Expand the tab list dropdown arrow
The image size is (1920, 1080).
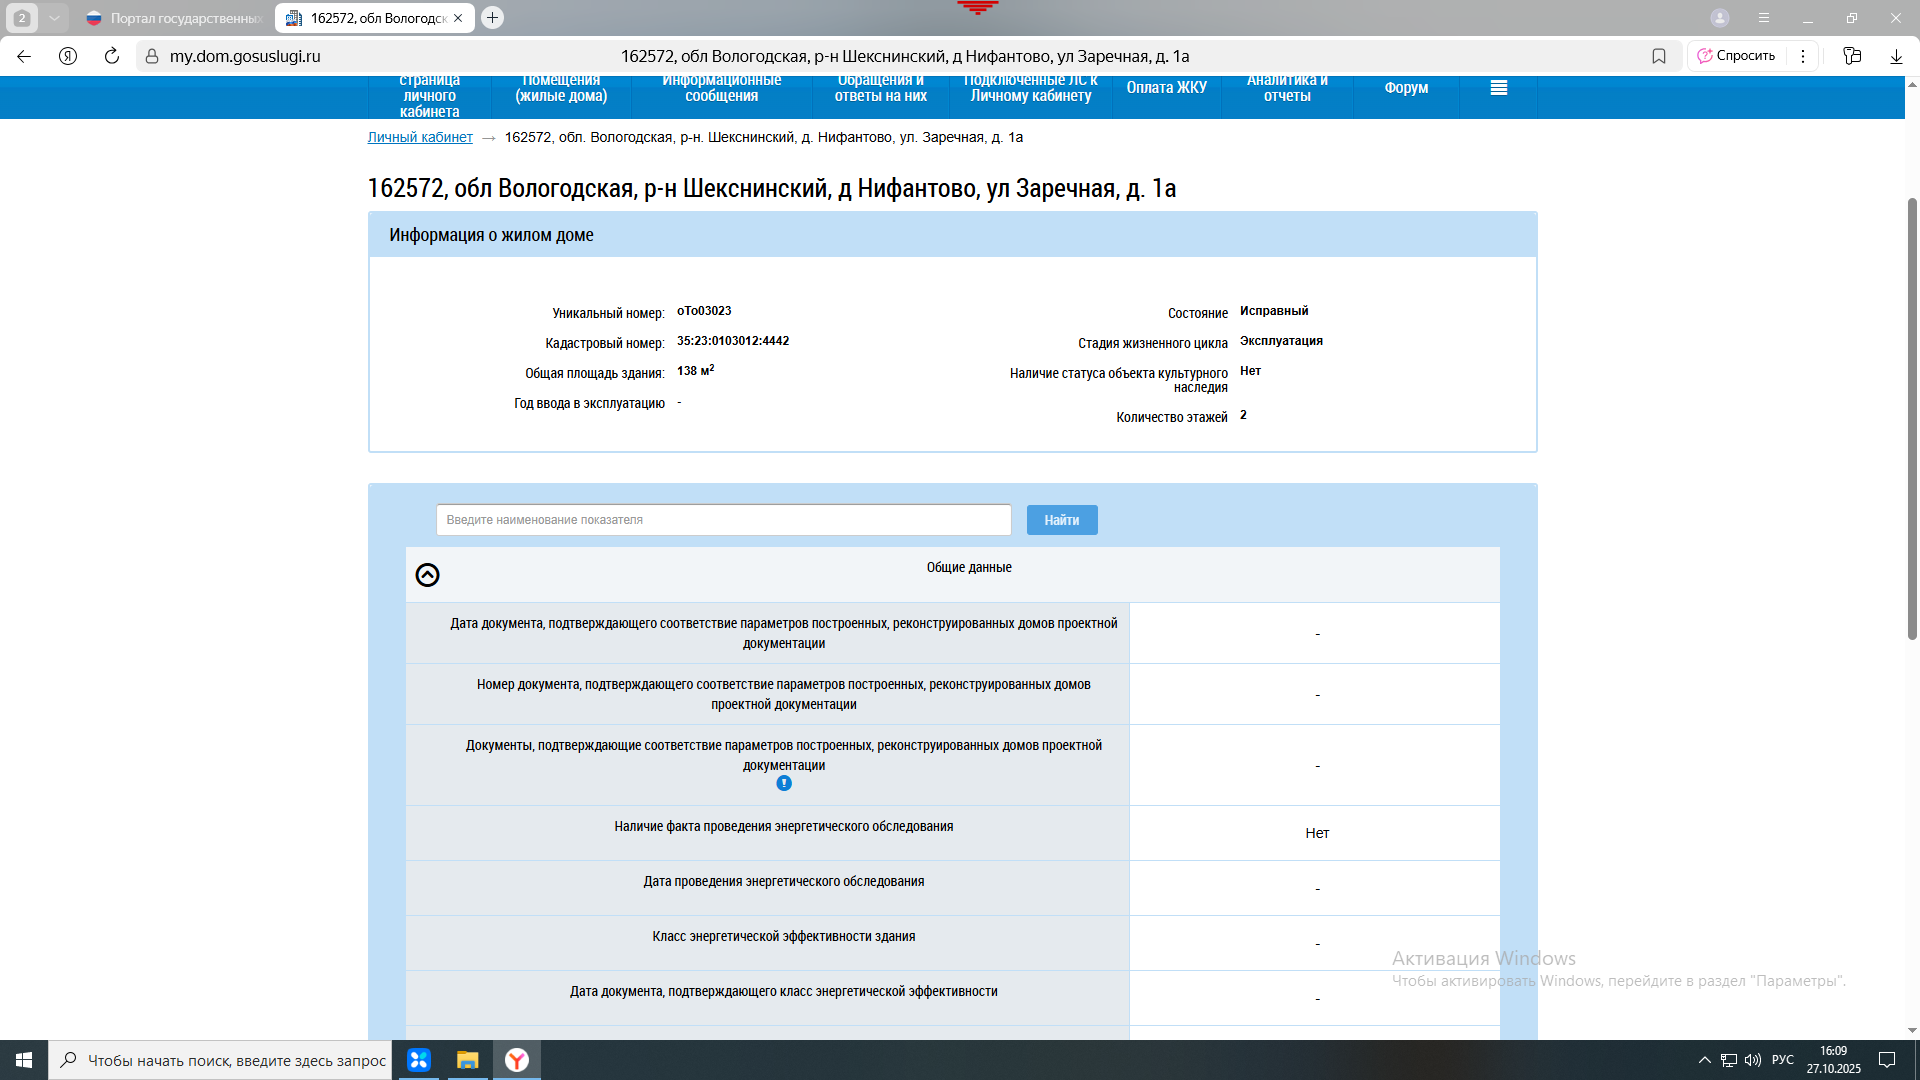click(54, 18)
